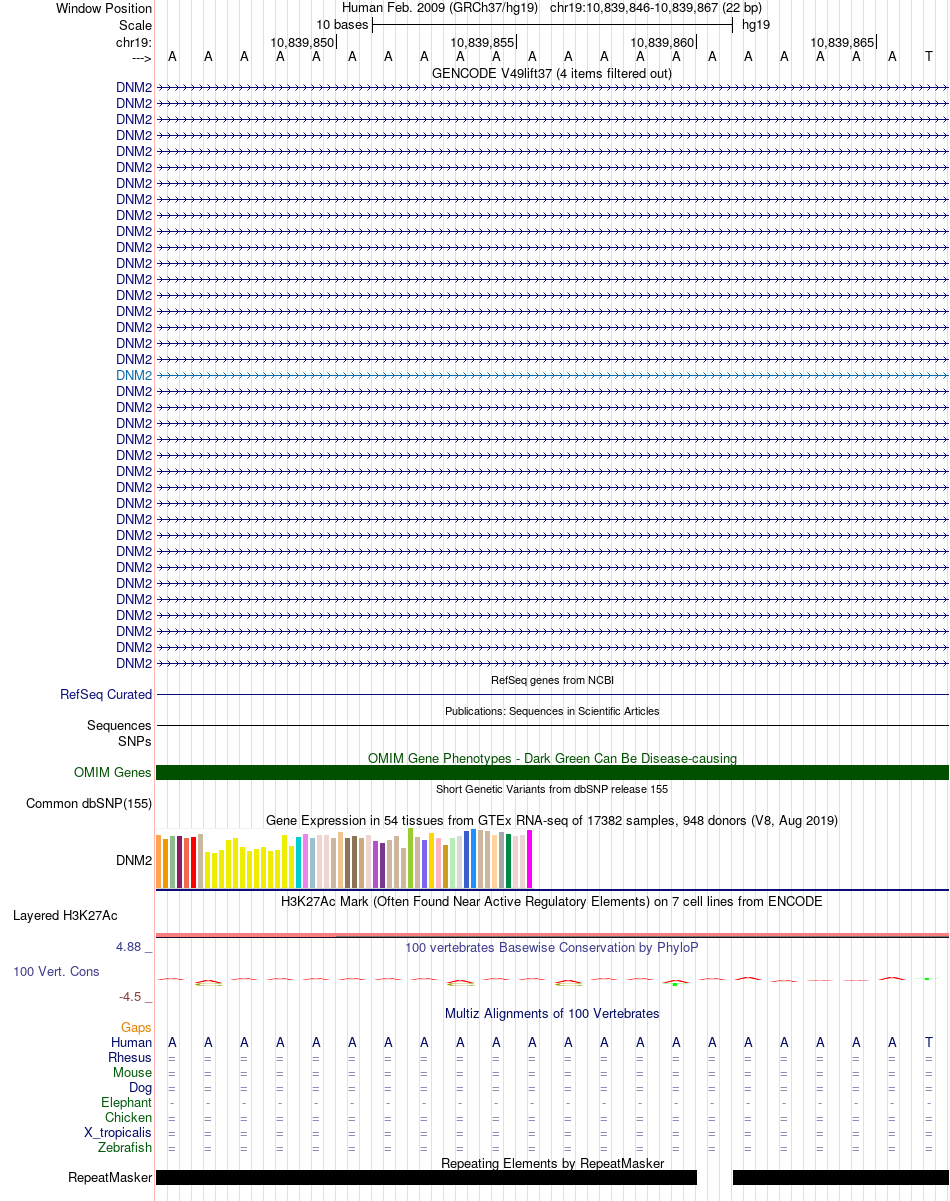950x1201 pixels.
Task: Select the Rhesus species label
Action: (x=130, y=1057)
